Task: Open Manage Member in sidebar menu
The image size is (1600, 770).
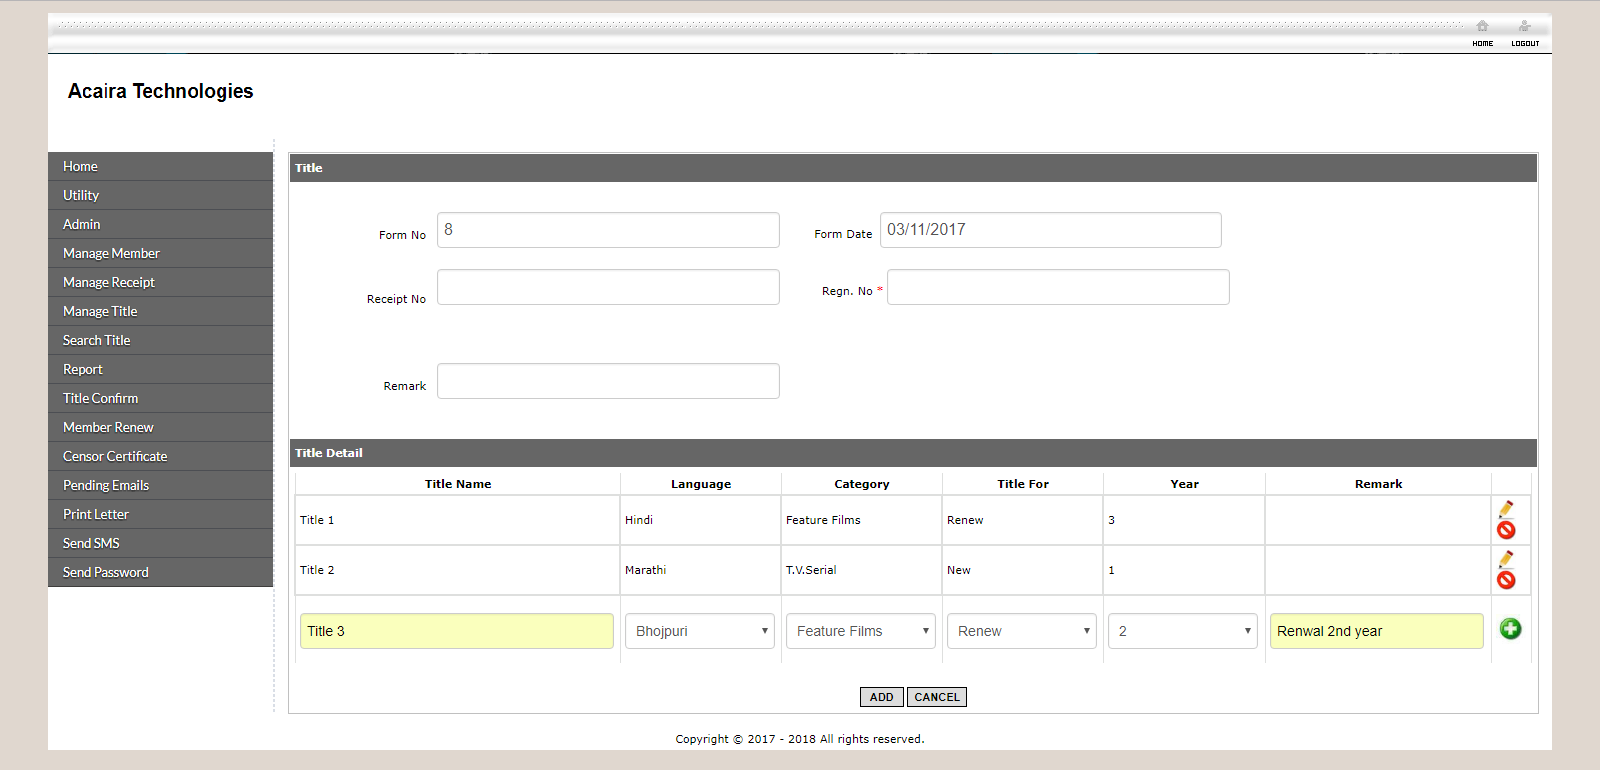Action: (111, 254)
